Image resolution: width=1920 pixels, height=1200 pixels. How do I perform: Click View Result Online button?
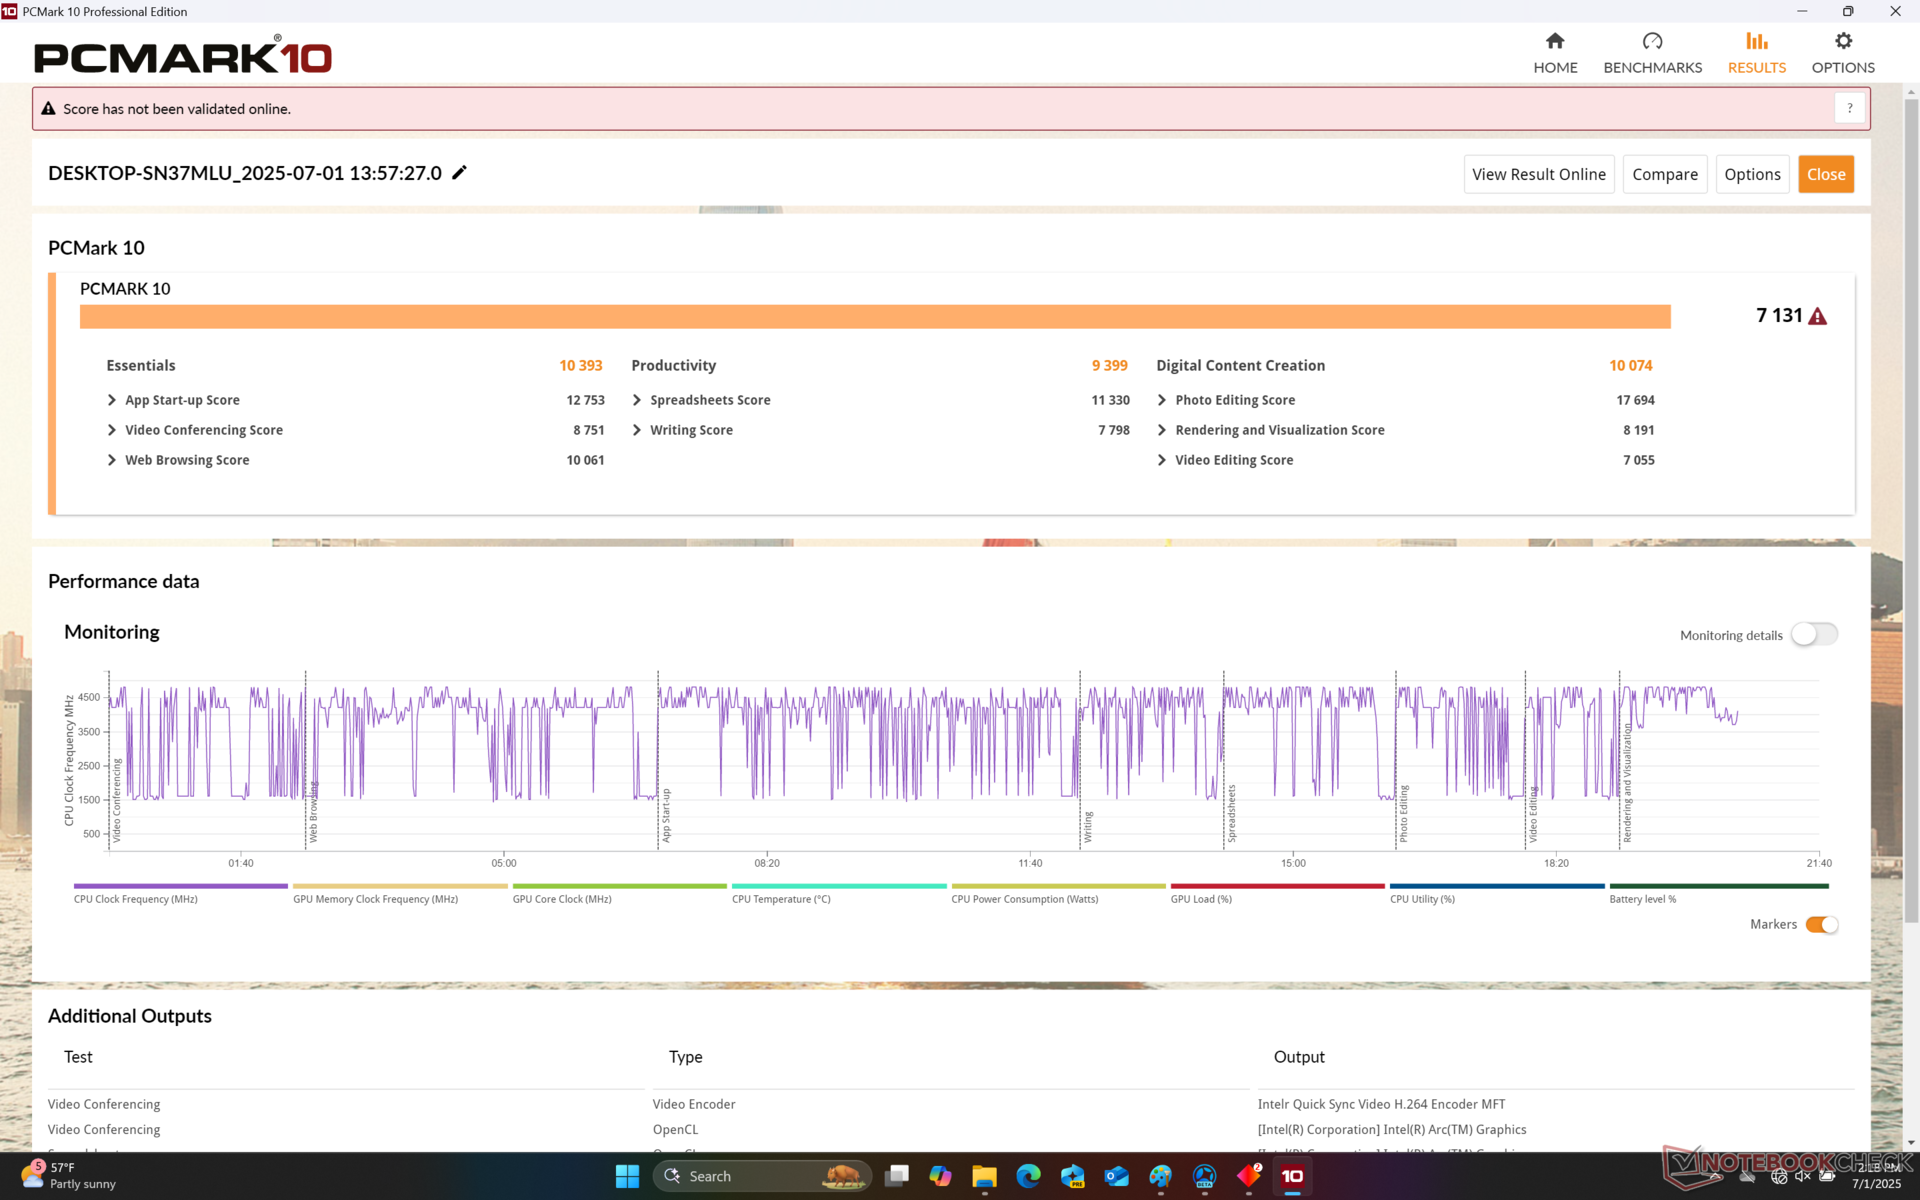coord(1538,174)
